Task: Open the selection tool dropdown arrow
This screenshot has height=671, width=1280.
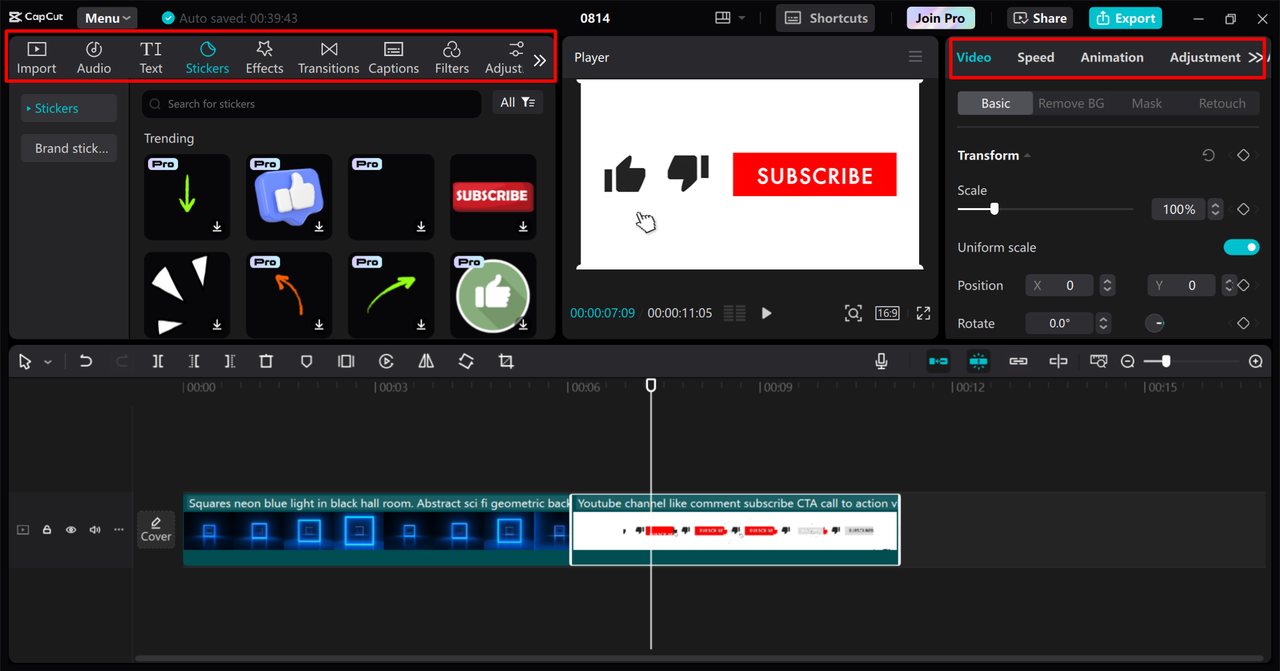Action: [x=47, y=362]
